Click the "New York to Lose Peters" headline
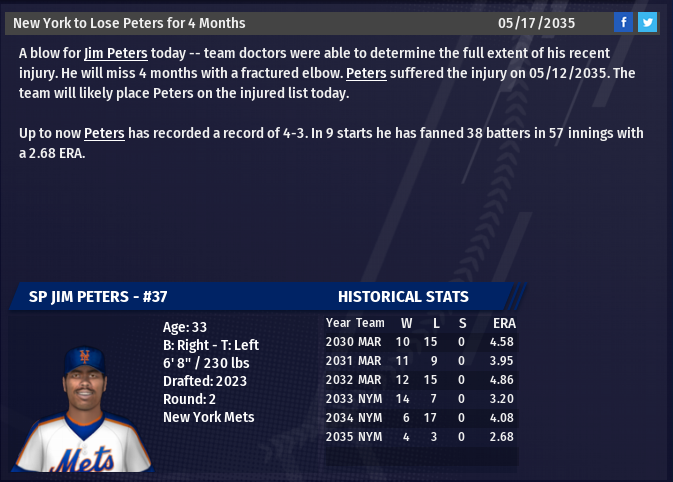Screen dimensions: 673x482 pos(129,22)
